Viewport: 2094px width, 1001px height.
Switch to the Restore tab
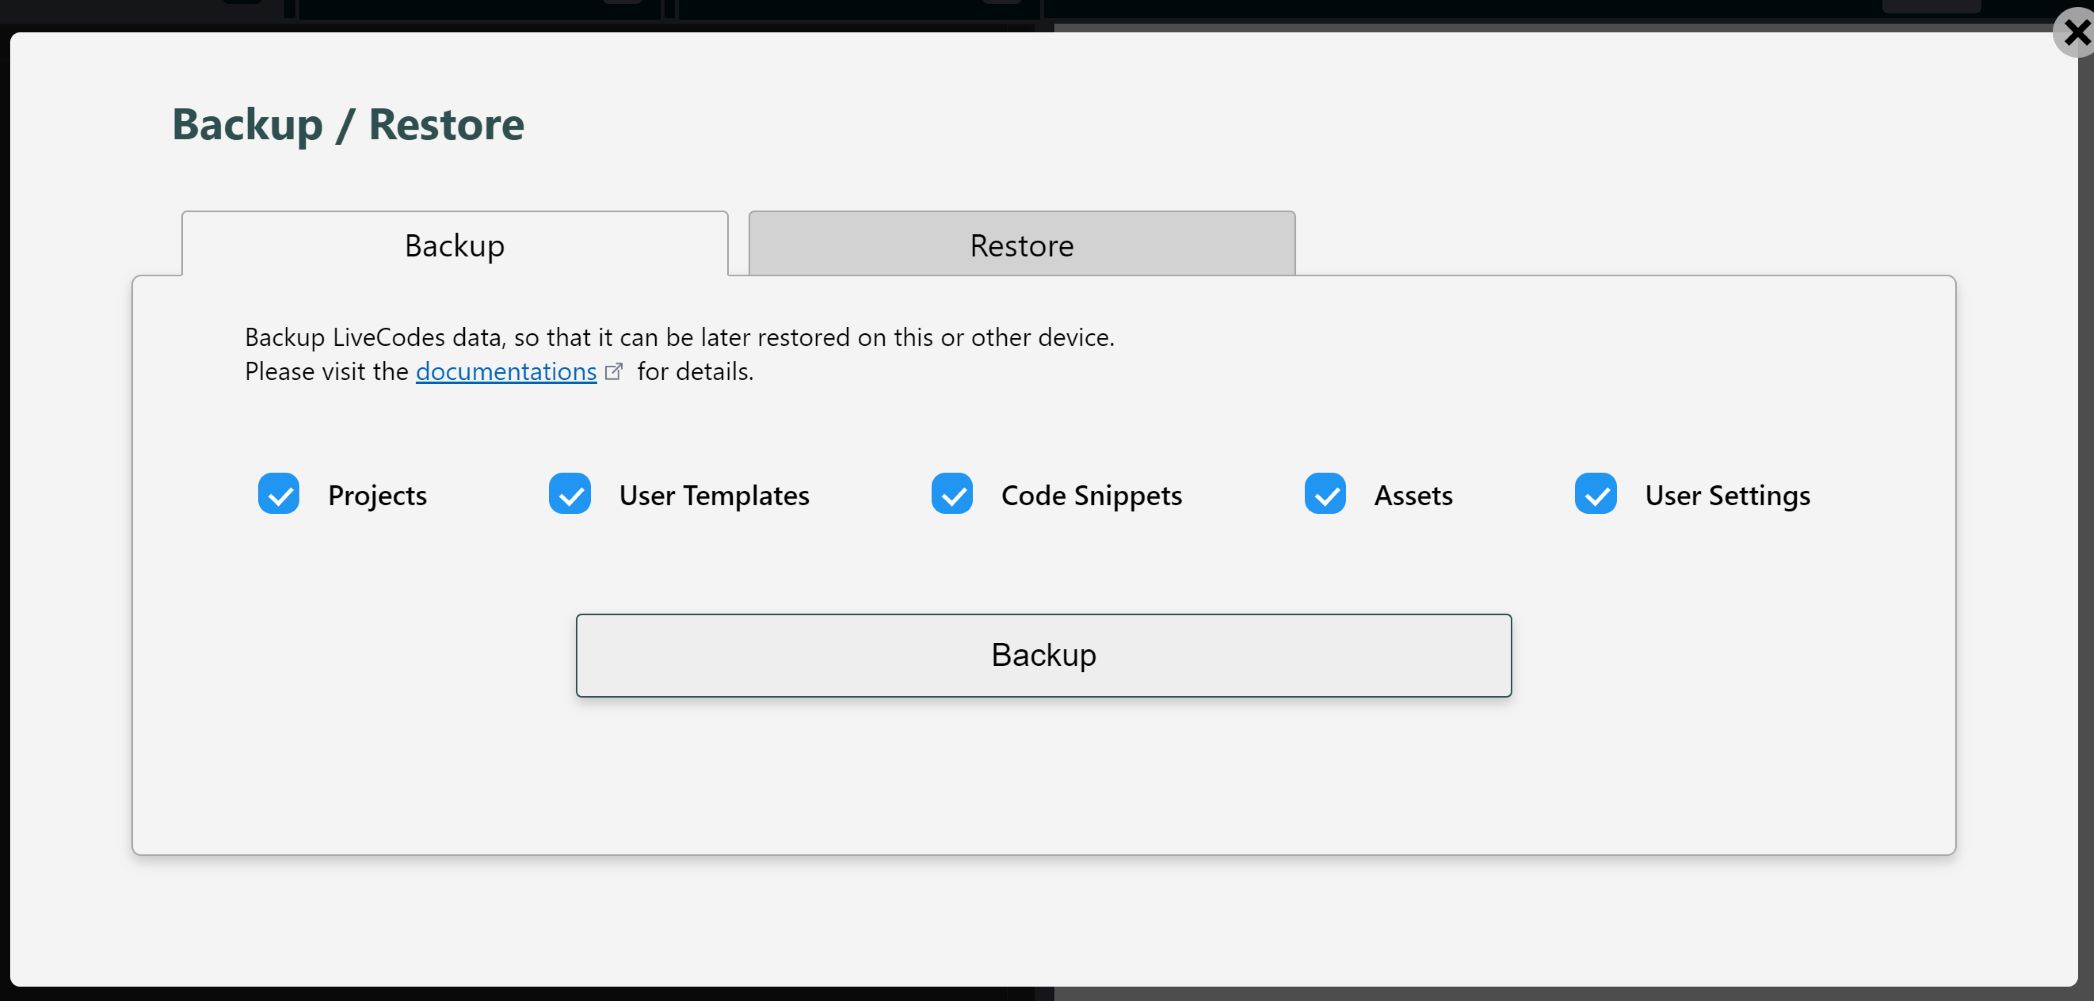1020,245
